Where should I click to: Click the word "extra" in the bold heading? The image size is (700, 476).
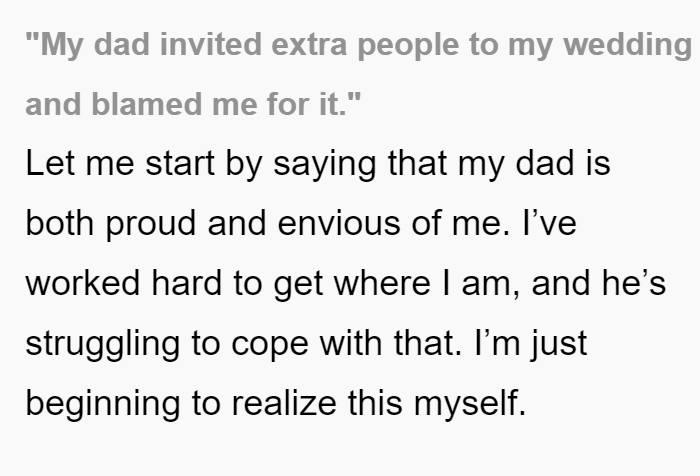309,45
